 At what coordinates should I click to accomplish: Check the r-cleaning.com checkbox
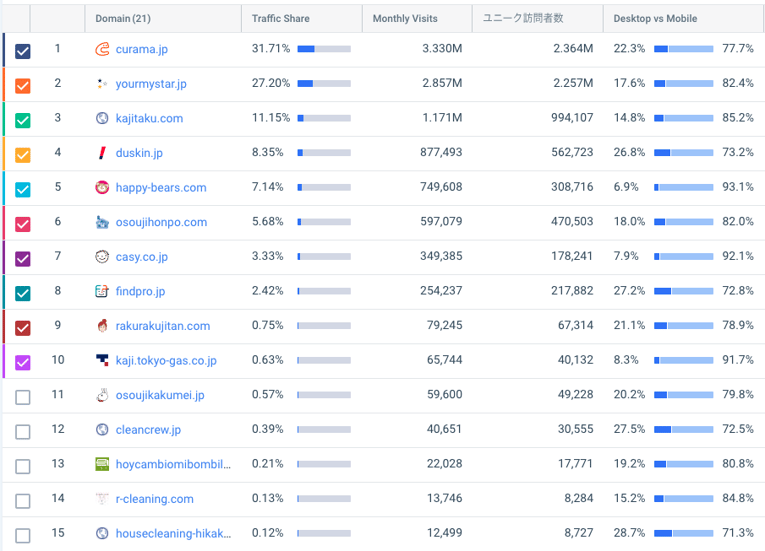click(22, 501)
